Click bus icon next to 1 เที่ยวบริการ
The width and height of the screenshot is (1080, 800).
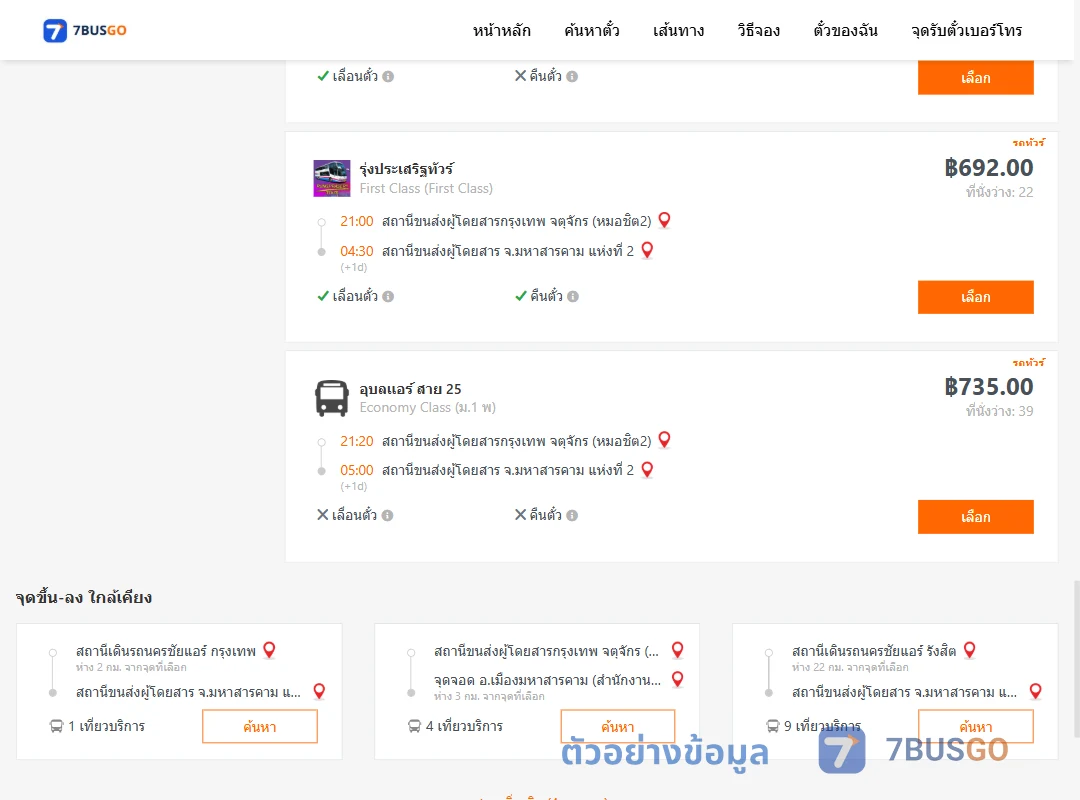(x=56, y=726)
